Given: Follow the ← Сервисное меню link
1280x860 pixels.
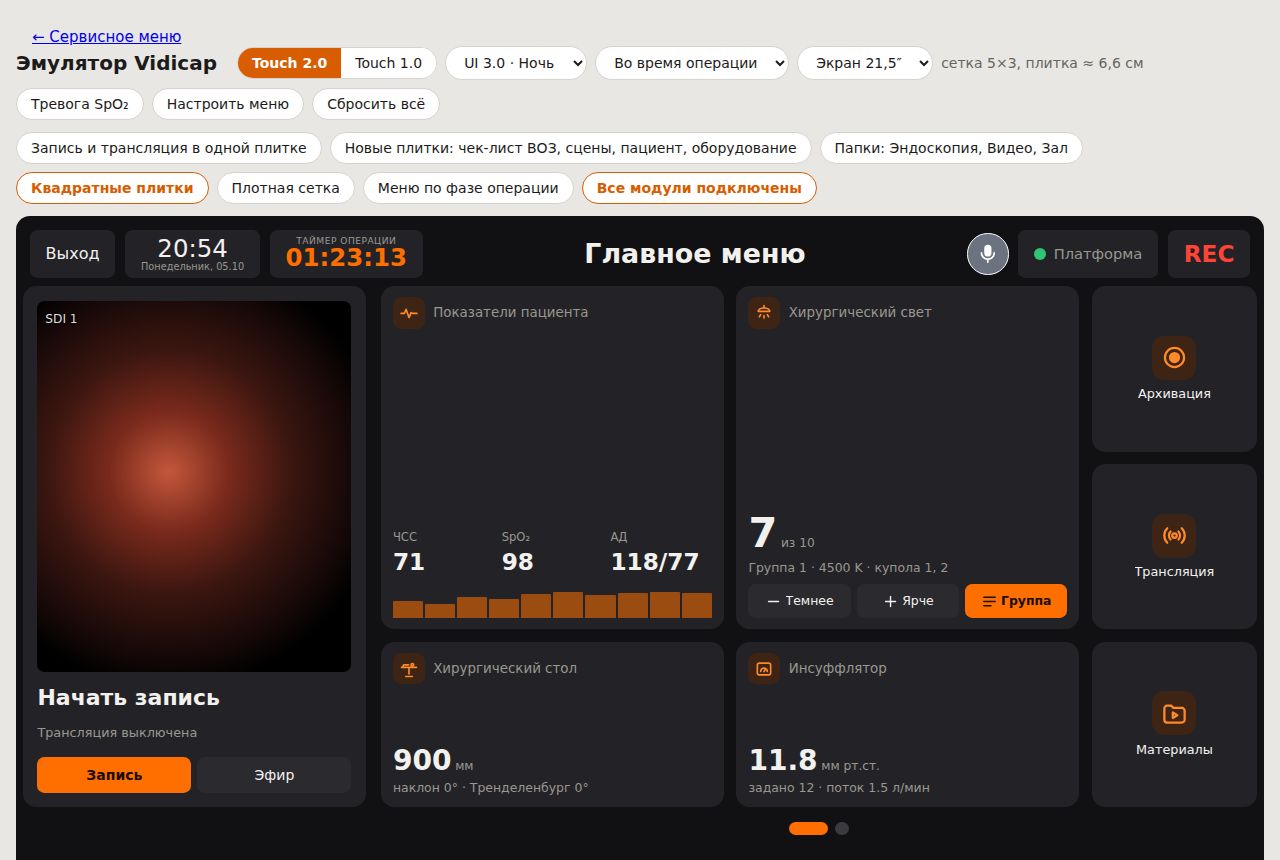Looking at the screenshot, I should click(107, 37).
